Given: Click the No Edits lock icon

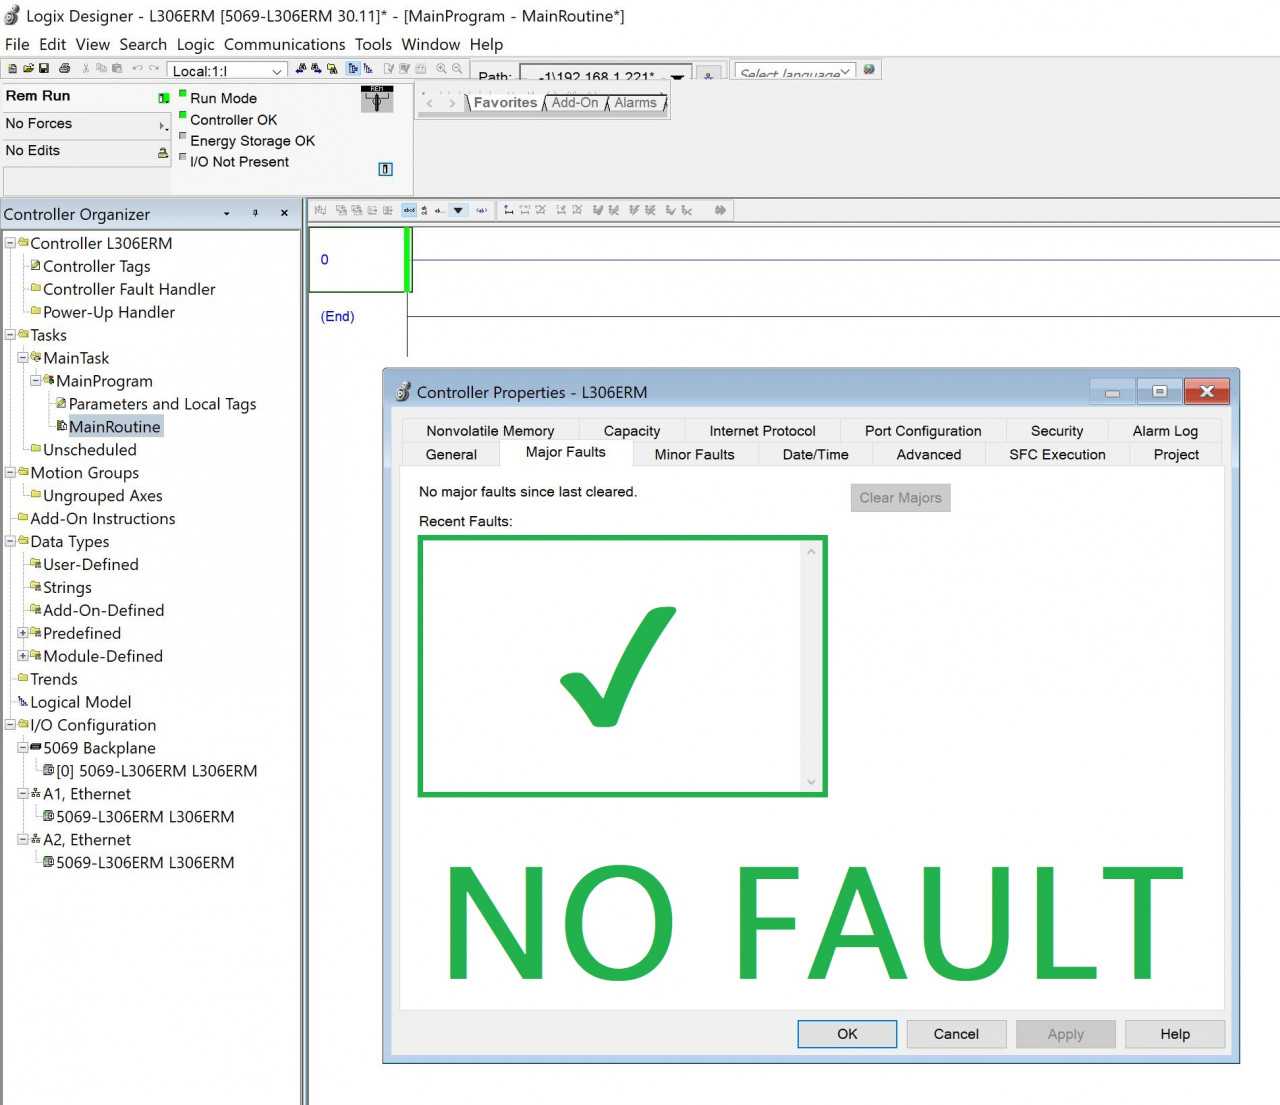Looking at the screenshot, I should (163, 153).
